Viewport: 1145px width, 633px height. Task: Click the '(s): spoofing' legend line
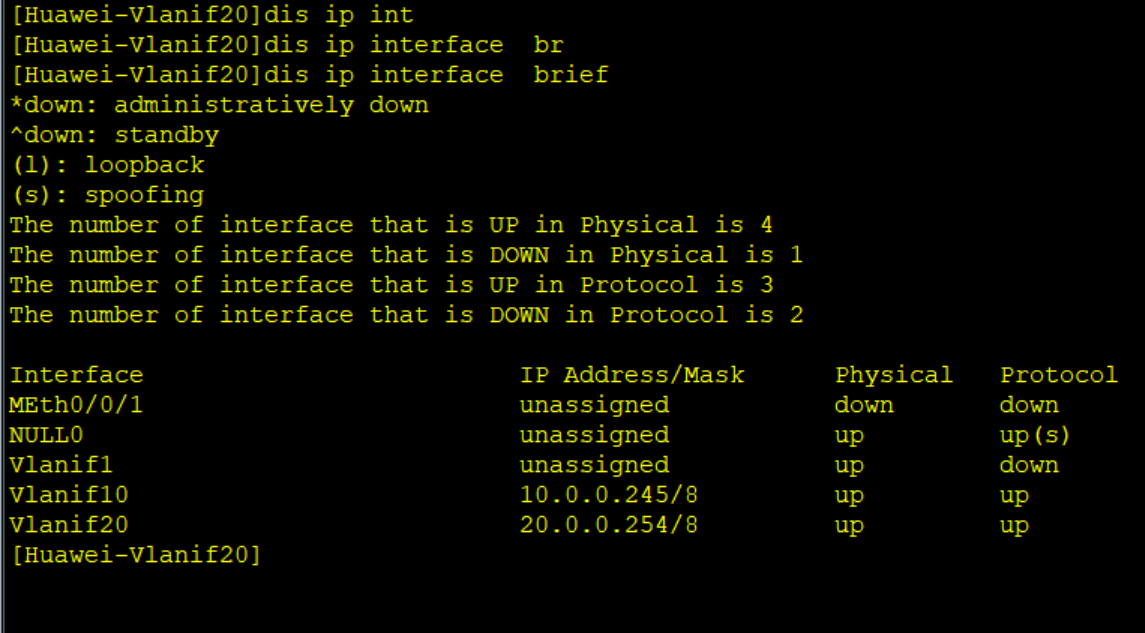[107, 195]
